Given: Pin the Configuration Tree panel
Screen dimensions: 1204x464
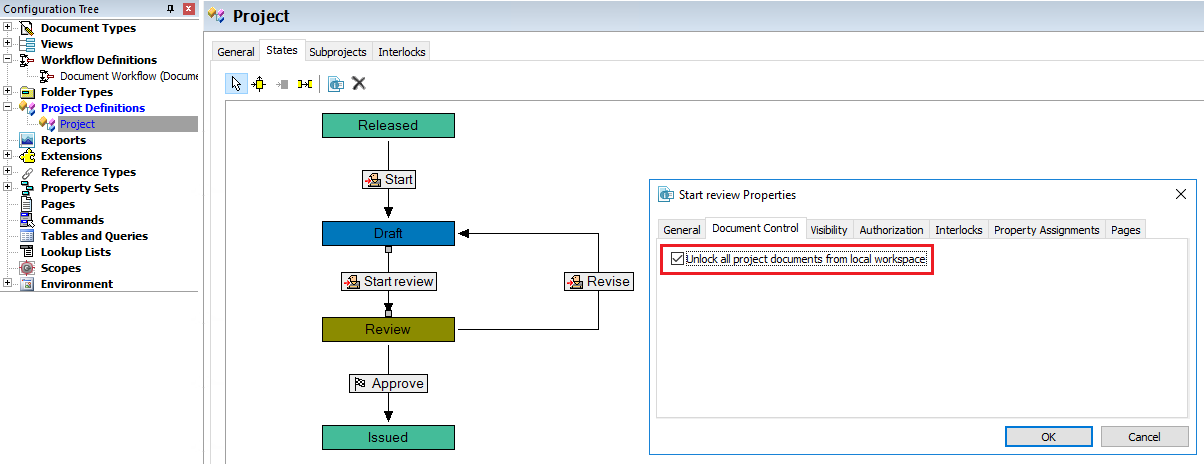Looking at the screenshot, I should click(x=170, y=9).
